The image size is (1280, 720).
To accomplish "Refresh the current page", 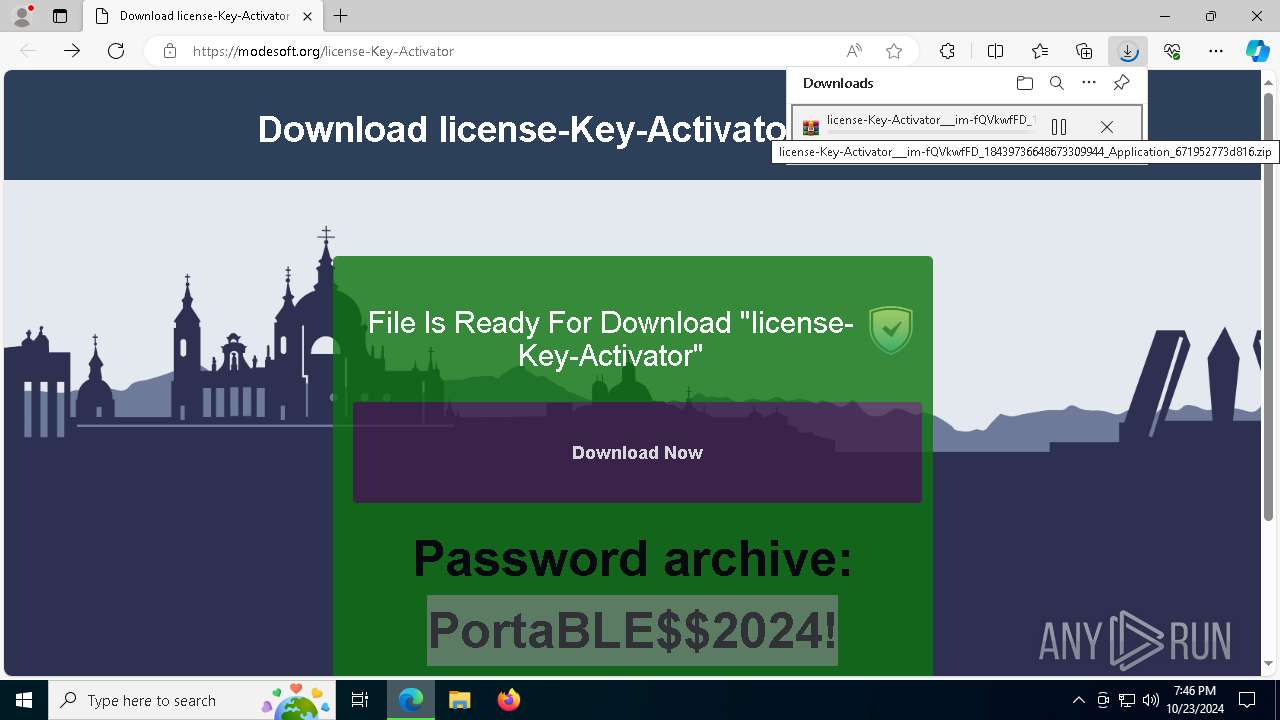I will [116, 51].
